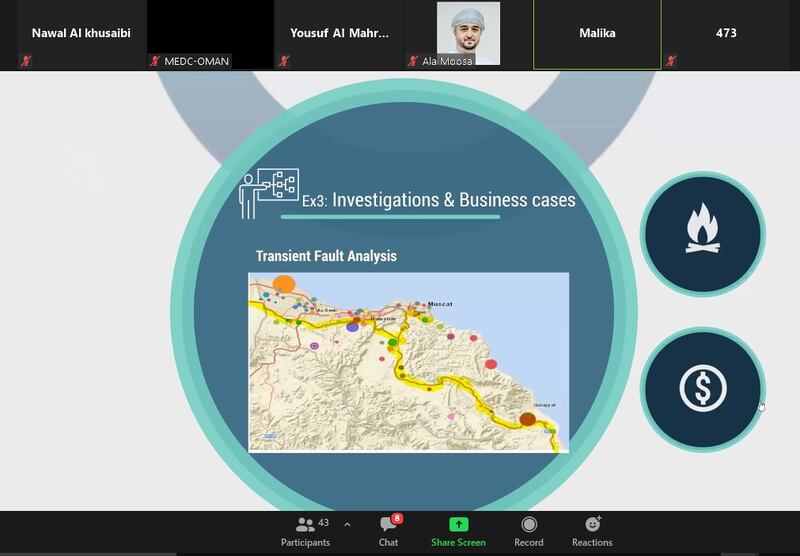Start recording with the Record icon
Viewport: 800px width, 556px height.
tap(529, 524)
